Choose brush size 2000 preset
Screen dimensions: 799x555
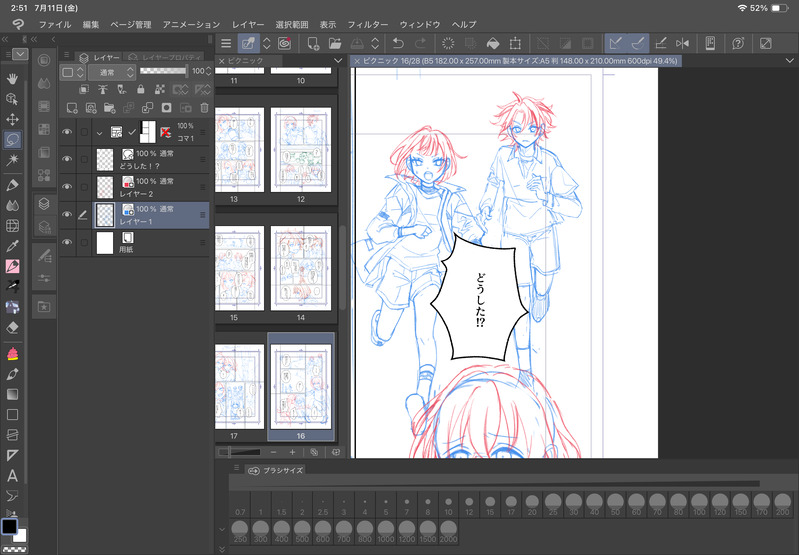tap(448, 532)
